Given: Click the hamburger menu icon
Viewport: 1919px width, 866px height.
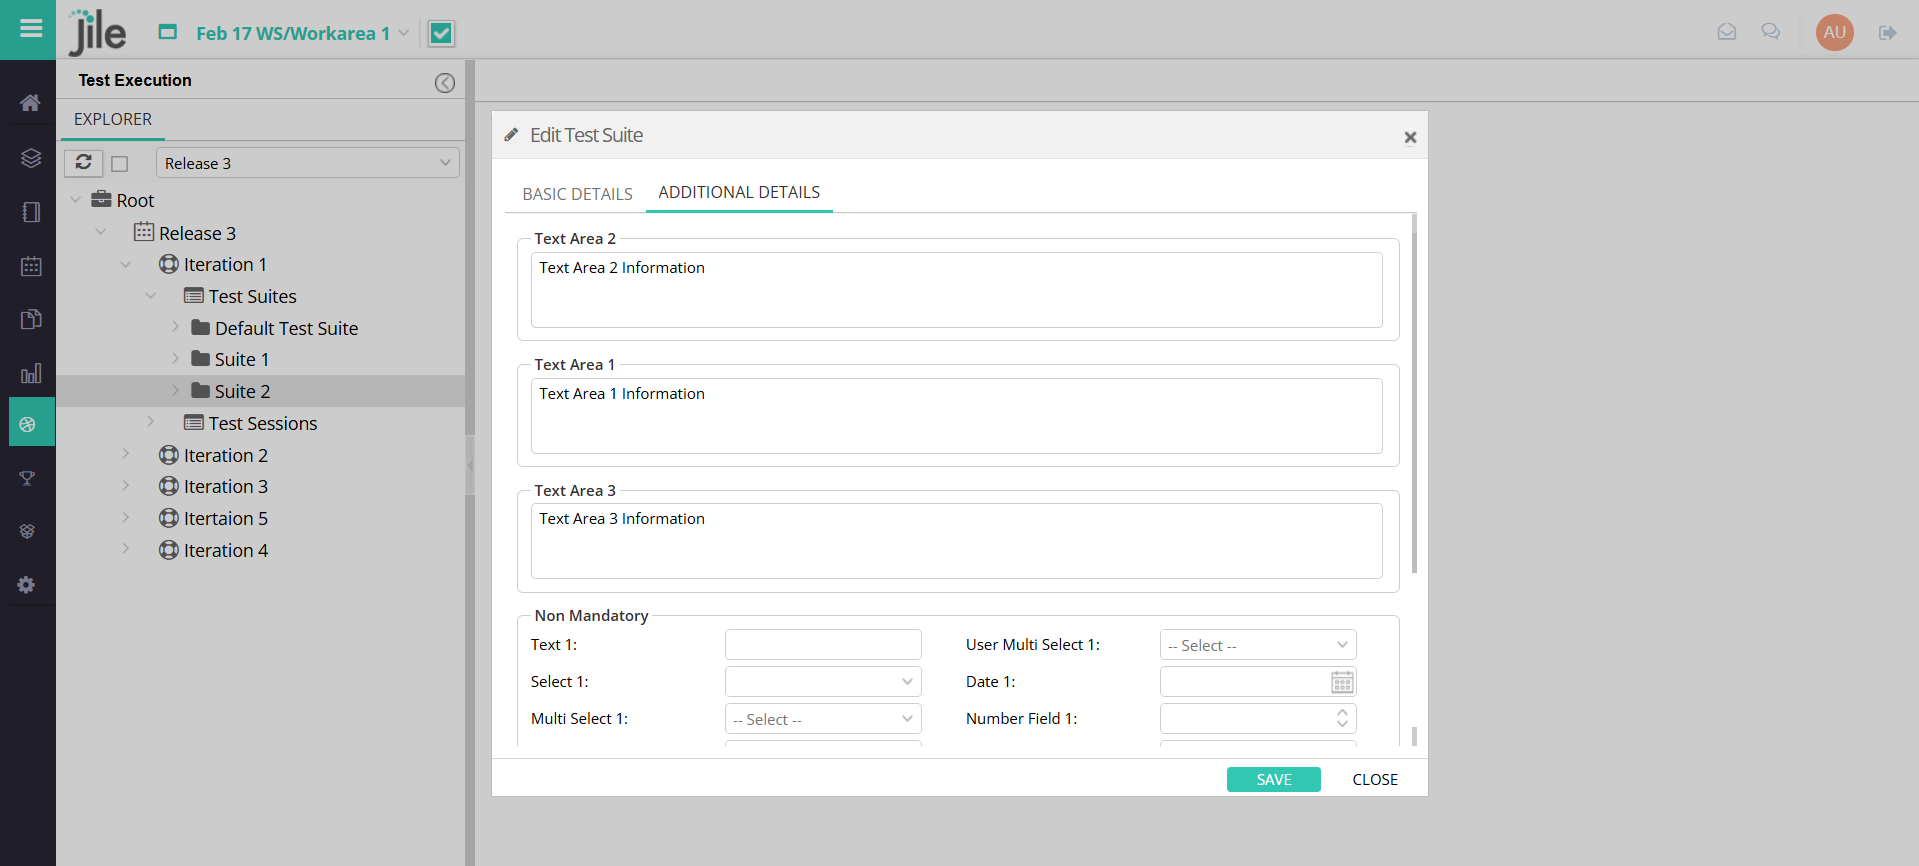Looking at the screenshot, I should 31,29.
